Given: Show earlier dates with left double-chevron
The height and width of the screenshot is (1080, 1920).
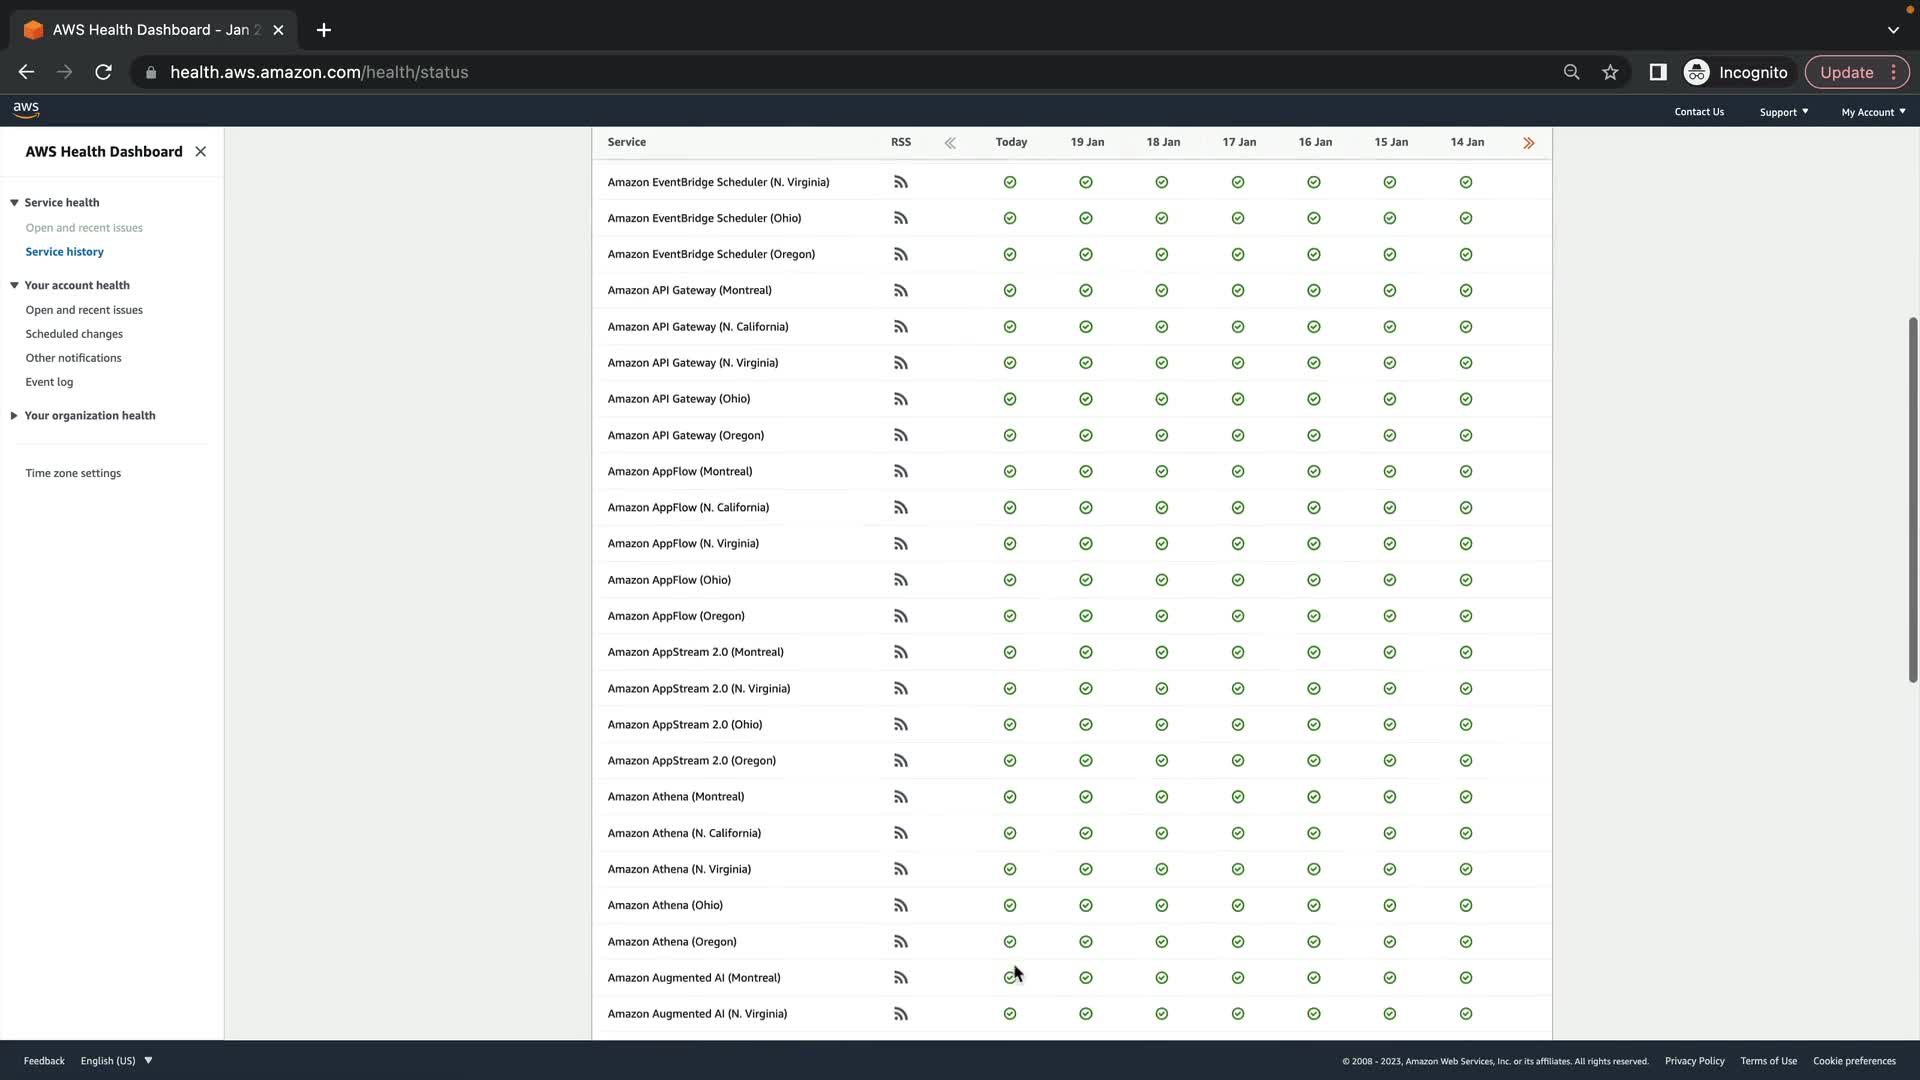Looking at the screenshot, I should [950, 143].
